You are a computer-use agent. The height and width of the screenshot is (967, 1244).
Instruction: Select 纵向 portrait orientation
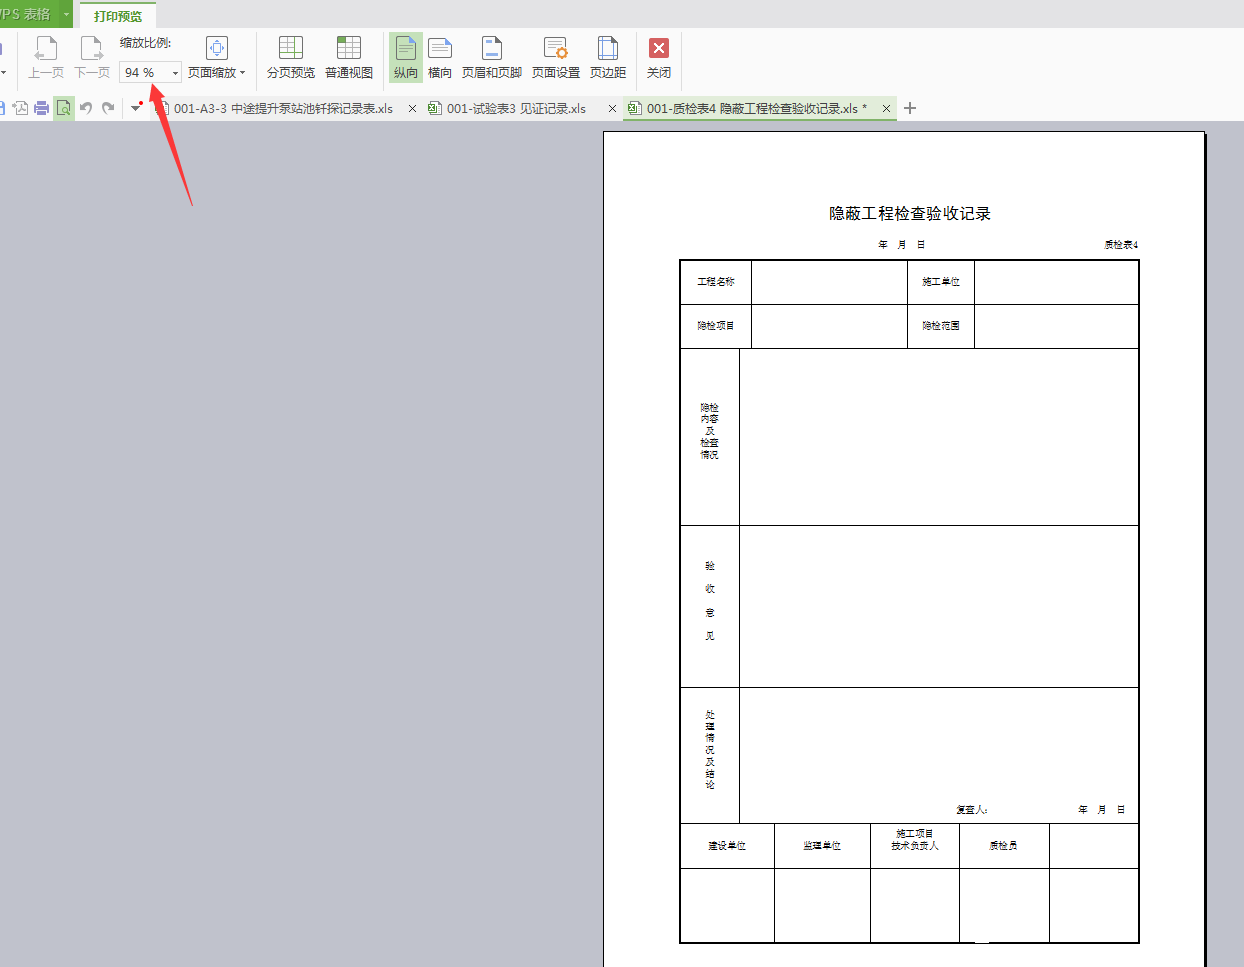coord(405,57)
